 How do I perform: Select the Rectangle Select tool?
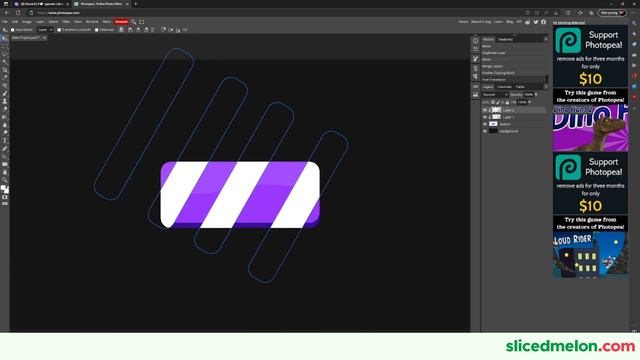coord(4,46)
